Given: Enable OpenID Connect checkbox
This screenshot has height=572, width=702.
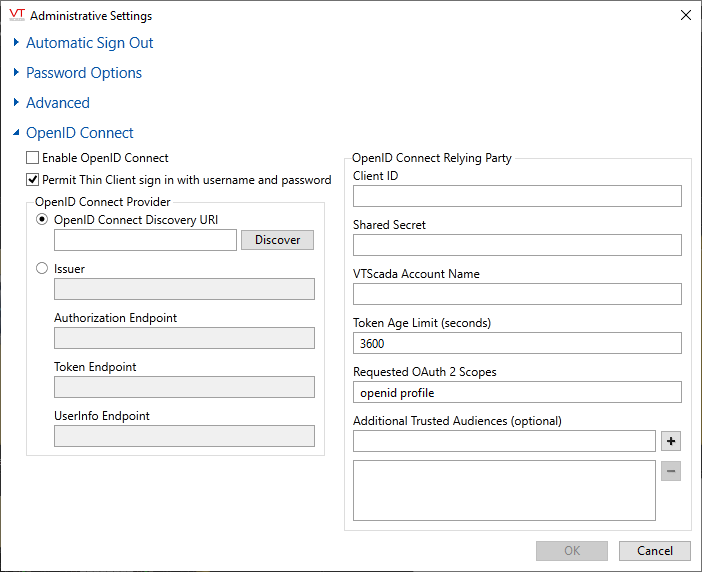Looking at the screenshot, I should [32, 158].
